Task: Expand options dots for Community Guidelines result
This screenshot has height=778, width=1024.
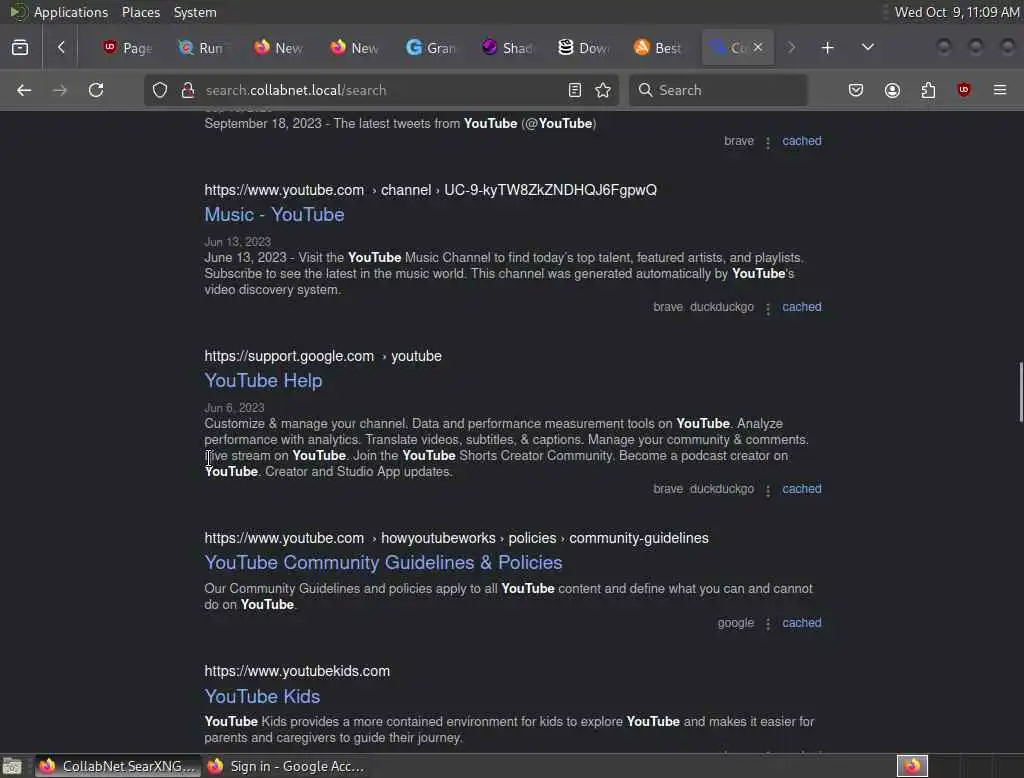Action: pyautogui.click(x=768, y=624)
